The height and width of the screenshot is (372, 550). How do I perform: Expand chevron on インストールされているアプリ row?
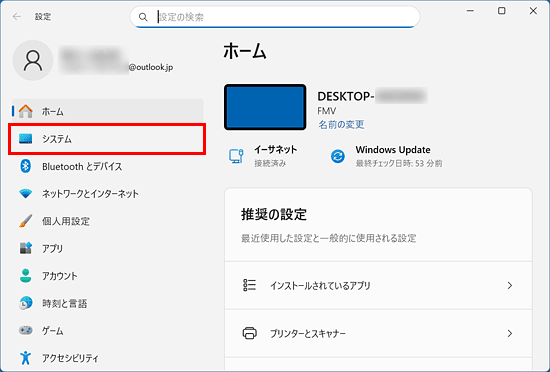[x=510, y=285]
